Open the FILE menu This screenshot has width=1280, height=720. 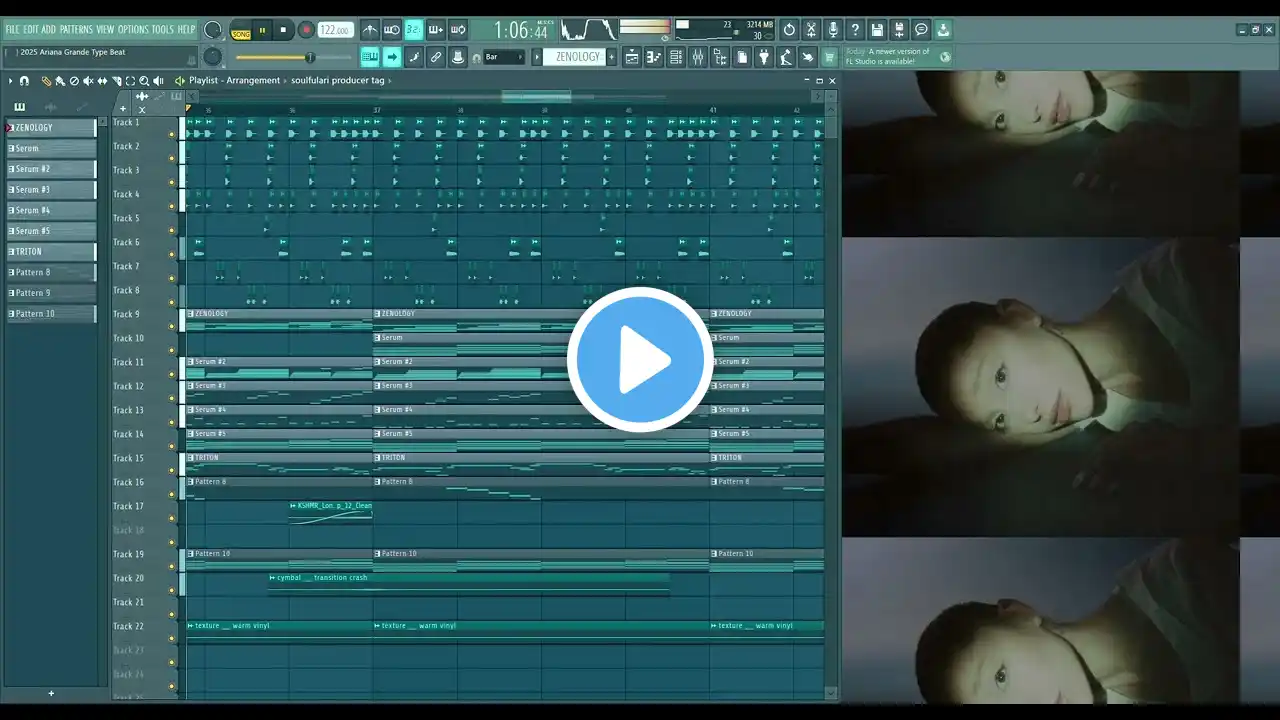(x=13, y=30)
